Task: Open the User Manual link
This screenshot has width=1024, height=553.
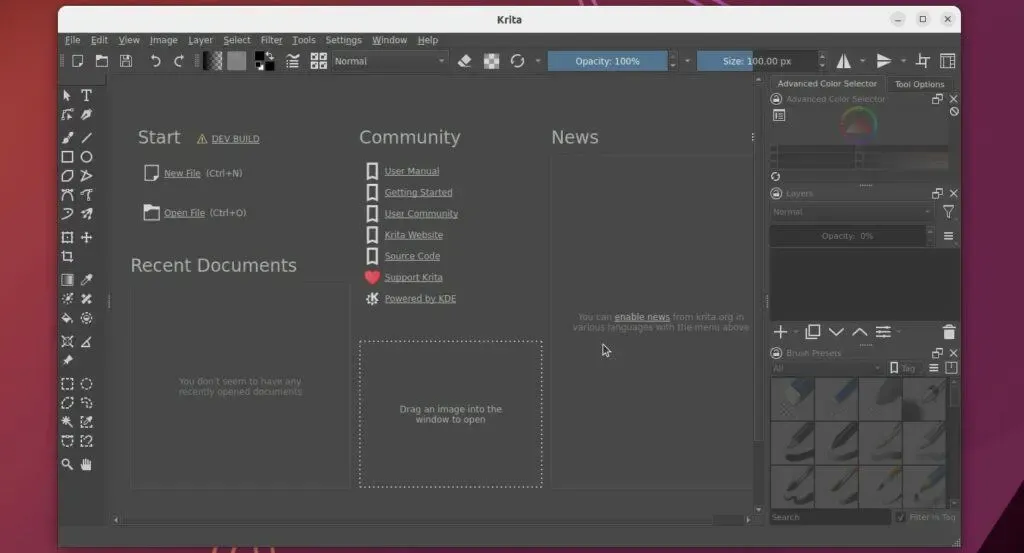Action: 411,171
